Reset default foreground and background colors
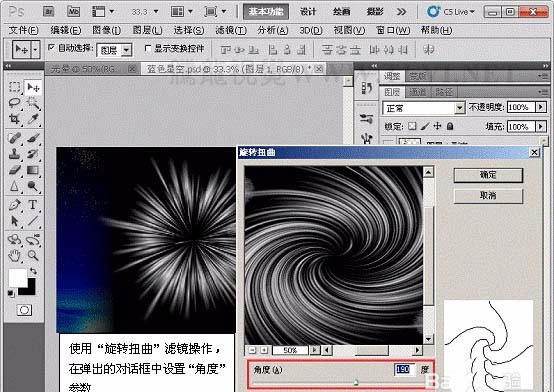This screenshot has width=554, height=392. coord(11,293)
